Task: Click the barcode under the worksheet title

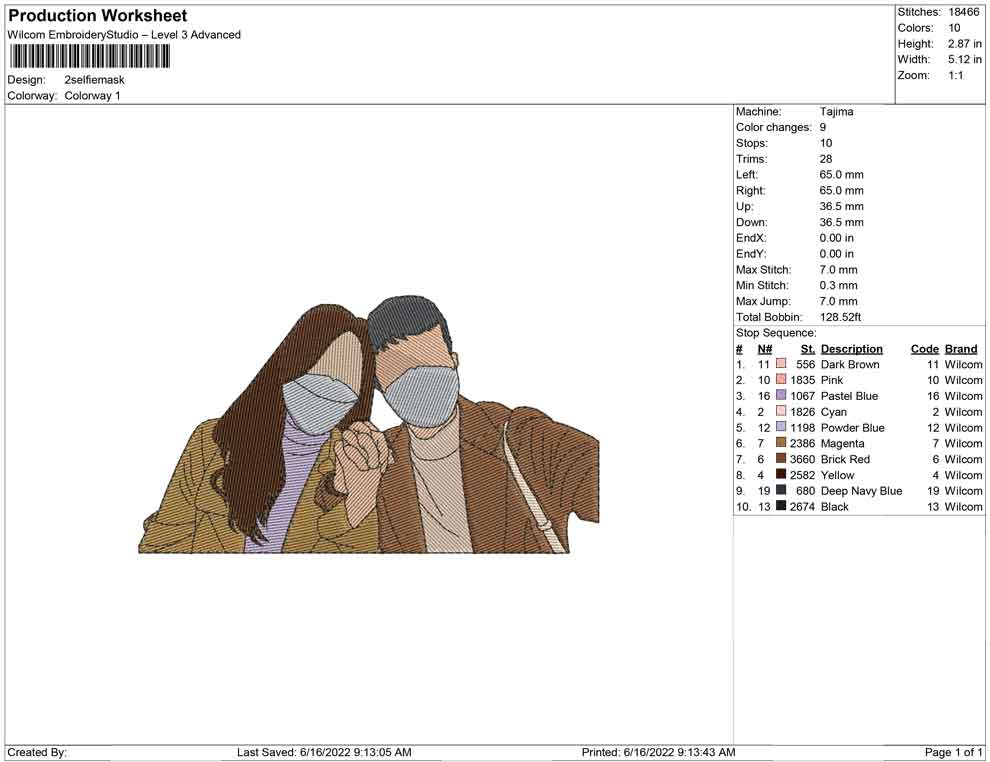Action: (x=89, y=57)
